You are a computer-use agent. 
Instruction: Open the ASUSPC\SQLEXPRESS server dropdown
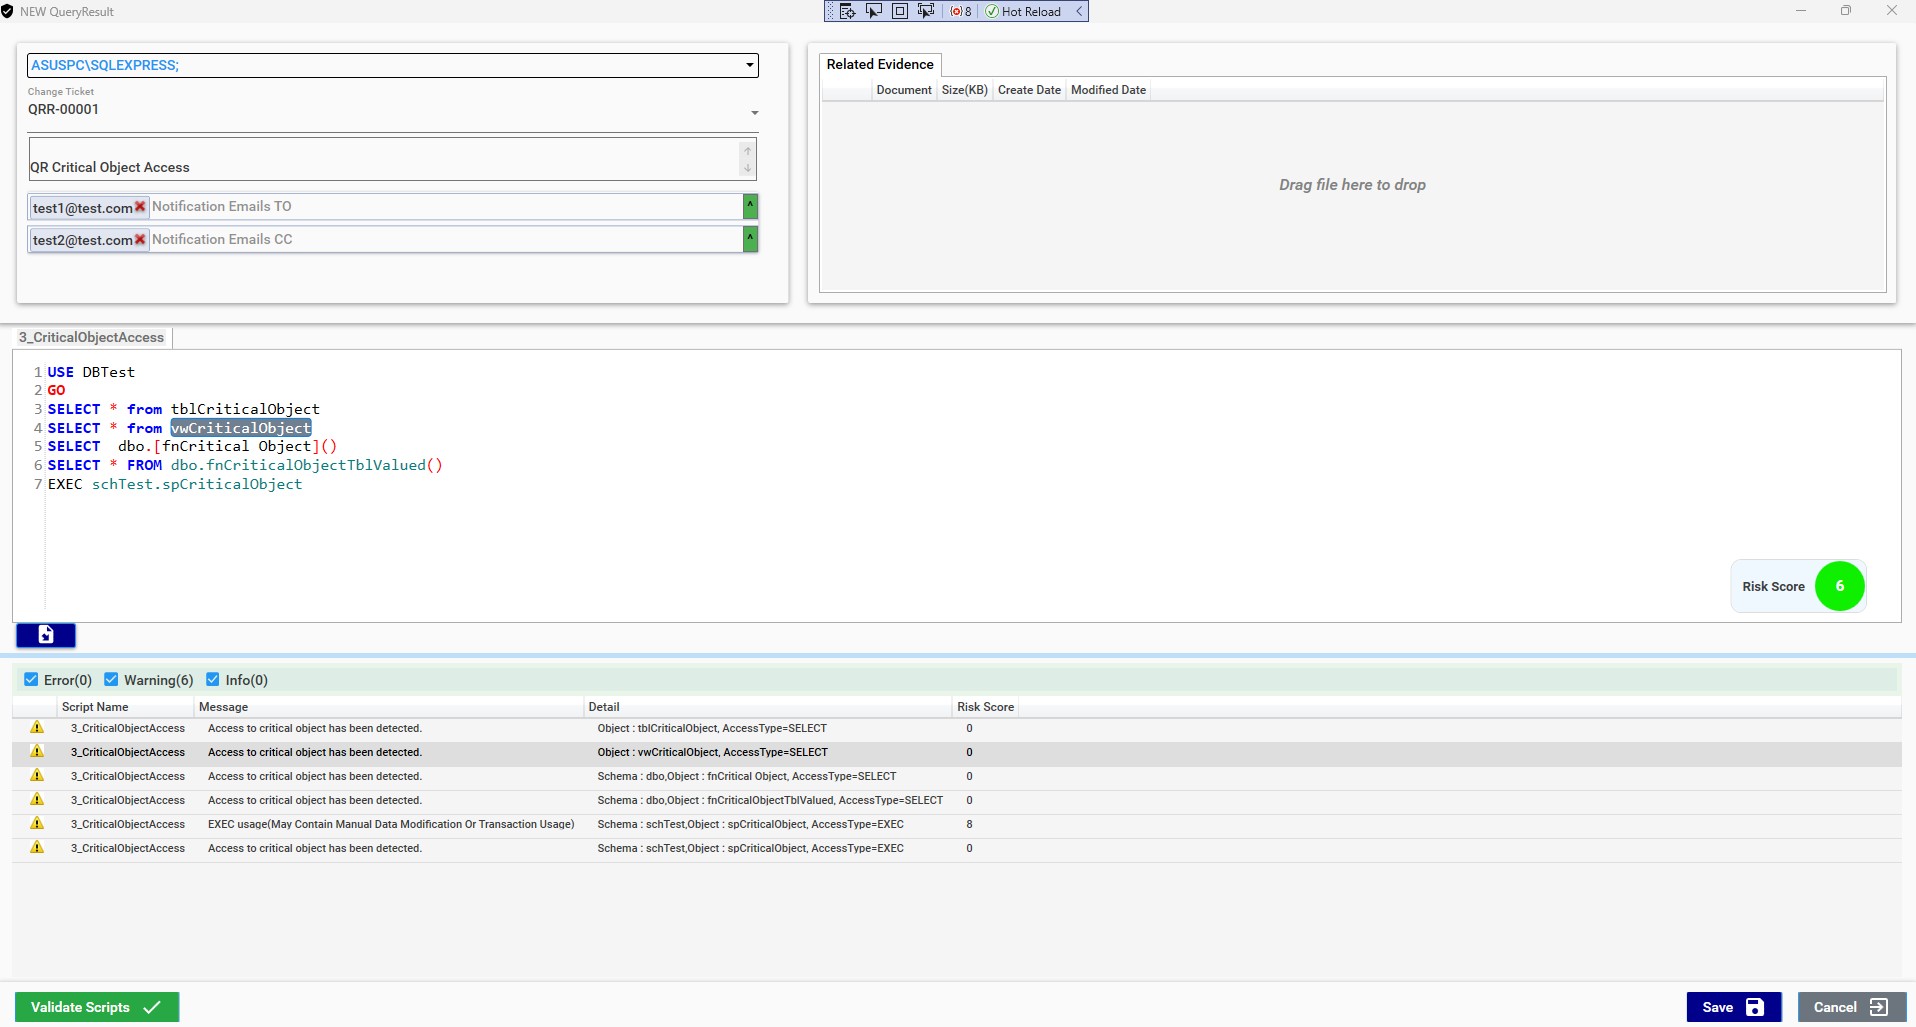[x=749, y=66]
